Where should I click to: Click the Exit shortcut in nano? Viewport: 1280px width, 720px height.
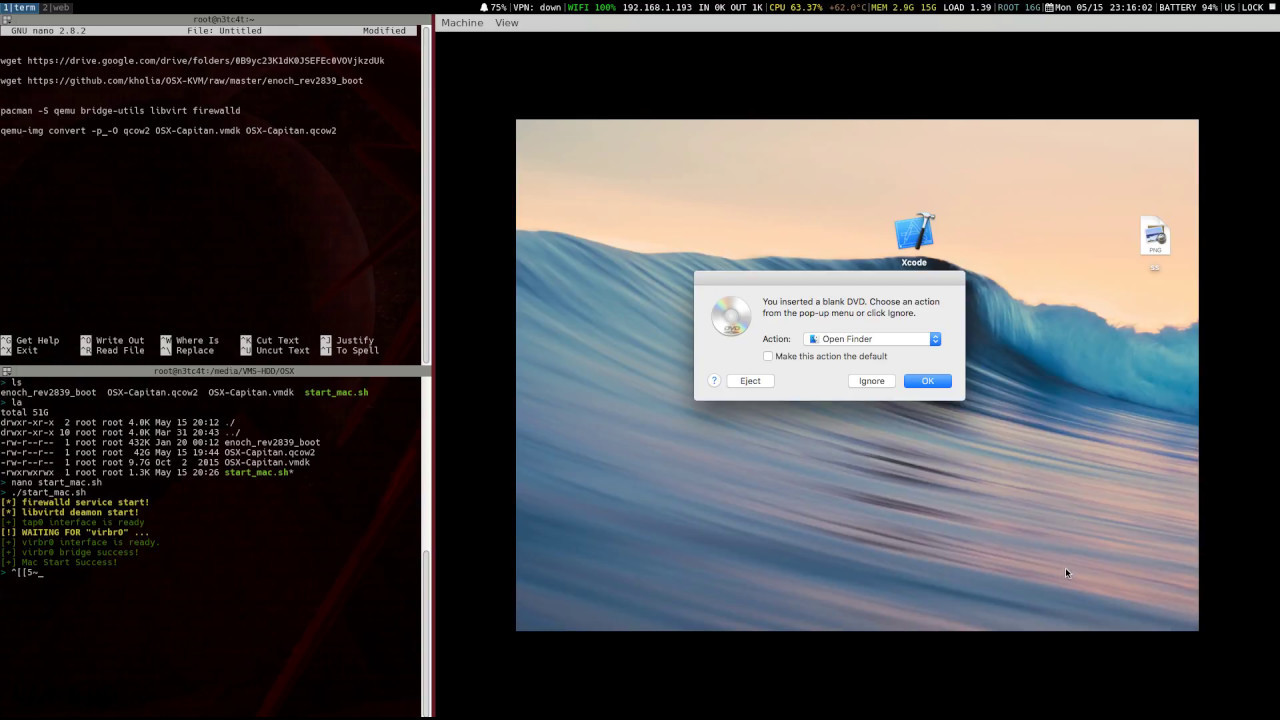tap(19, 351)
